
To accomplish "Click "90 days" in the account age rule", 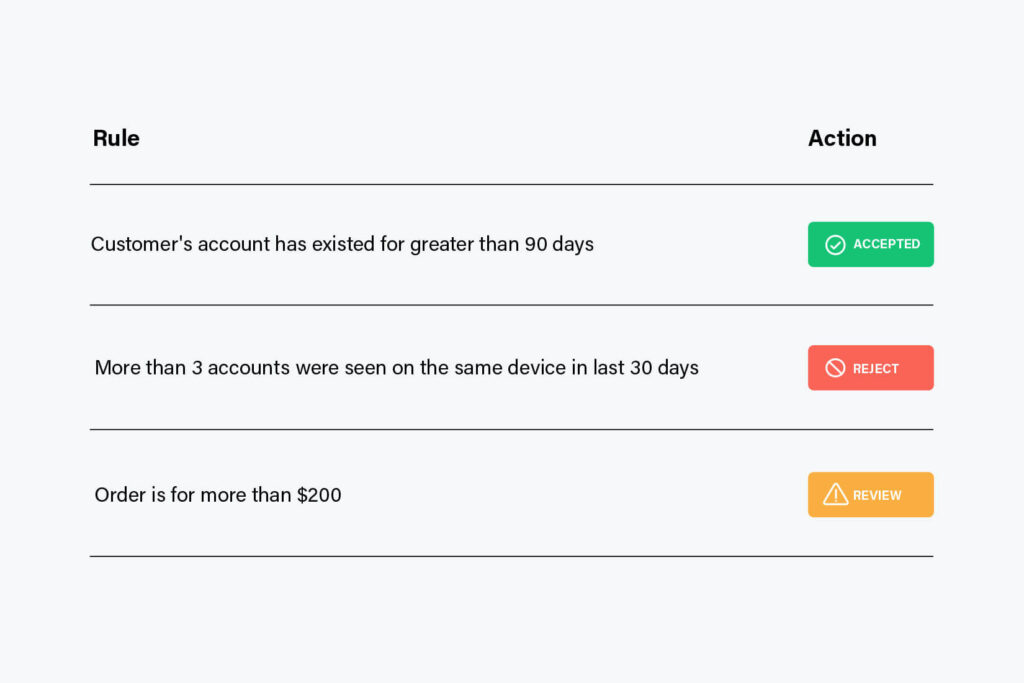I will tap(559, 244).
